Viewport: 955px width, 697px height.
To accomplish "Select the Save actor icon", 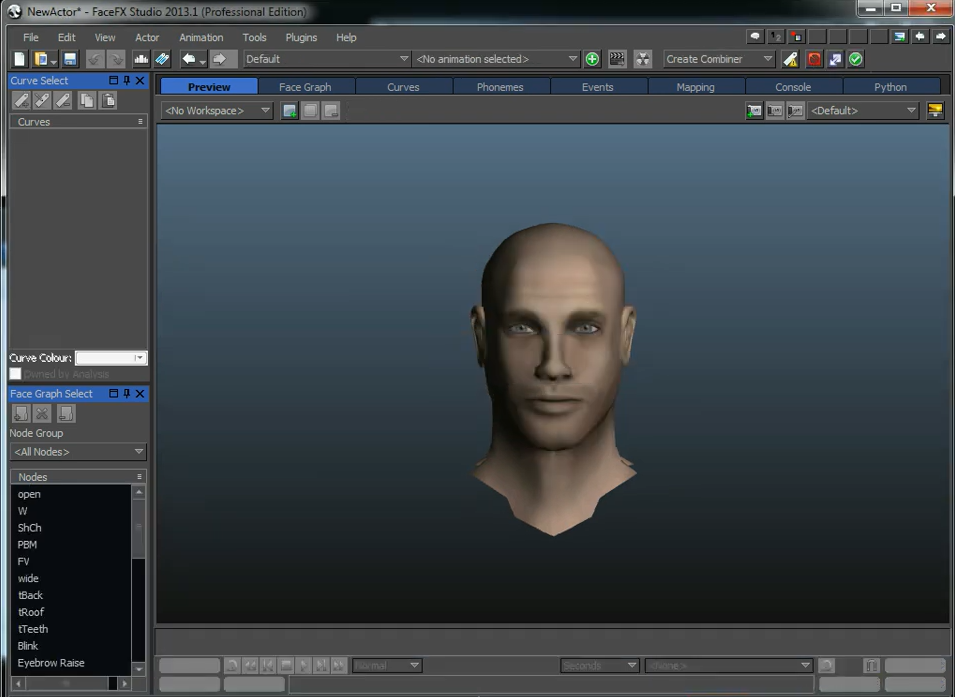I will 68,59.
